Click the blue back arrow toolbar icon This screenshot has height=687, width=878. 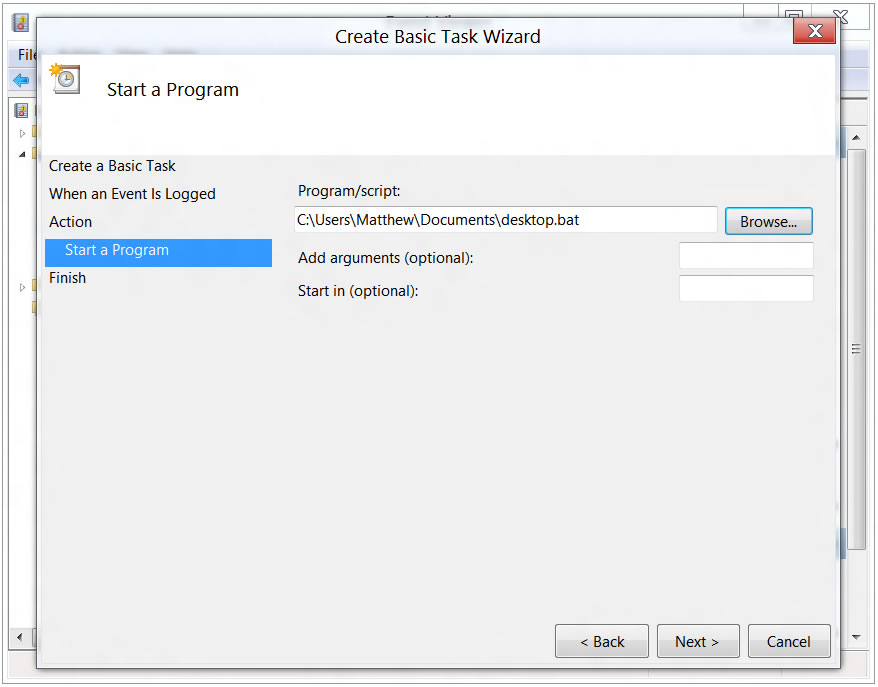coord(20,80)
